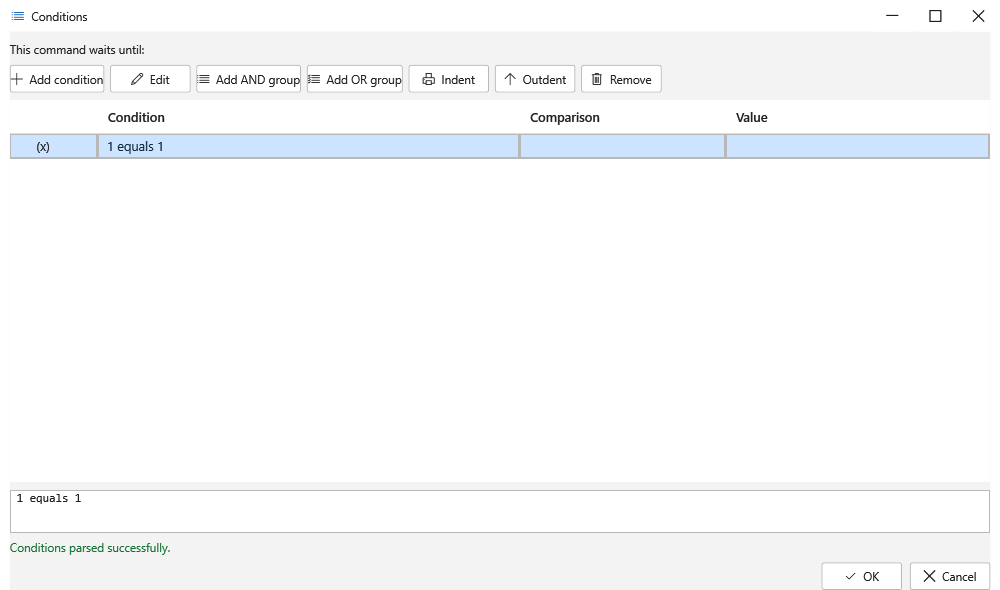This screenshot has width=1000, height=590.
Task: Remove the selected condition
Action: 621,79
